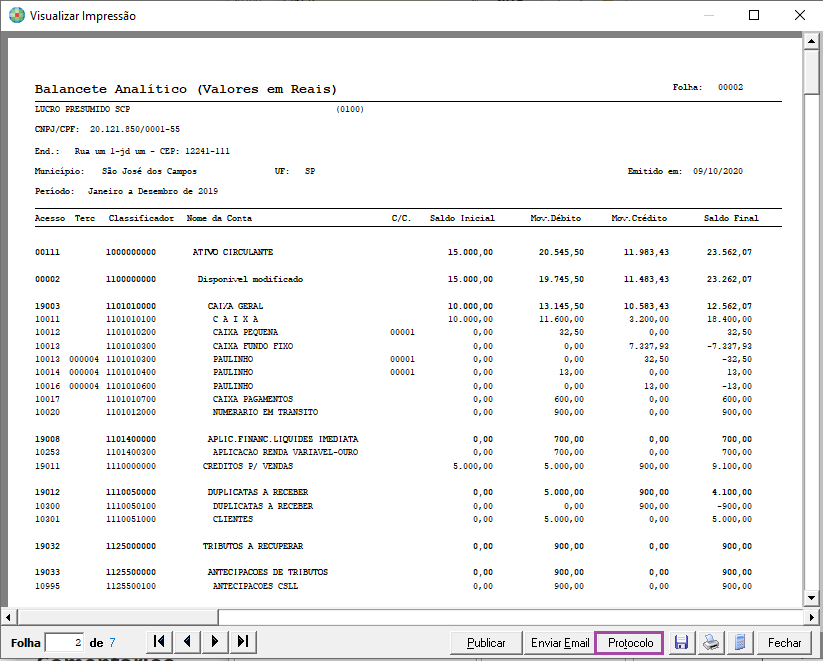This screenshot has height=661, width=823.
Task: Click the vertical scrollbar thumb
Action: pyautogui.click(x=811, y=71)
